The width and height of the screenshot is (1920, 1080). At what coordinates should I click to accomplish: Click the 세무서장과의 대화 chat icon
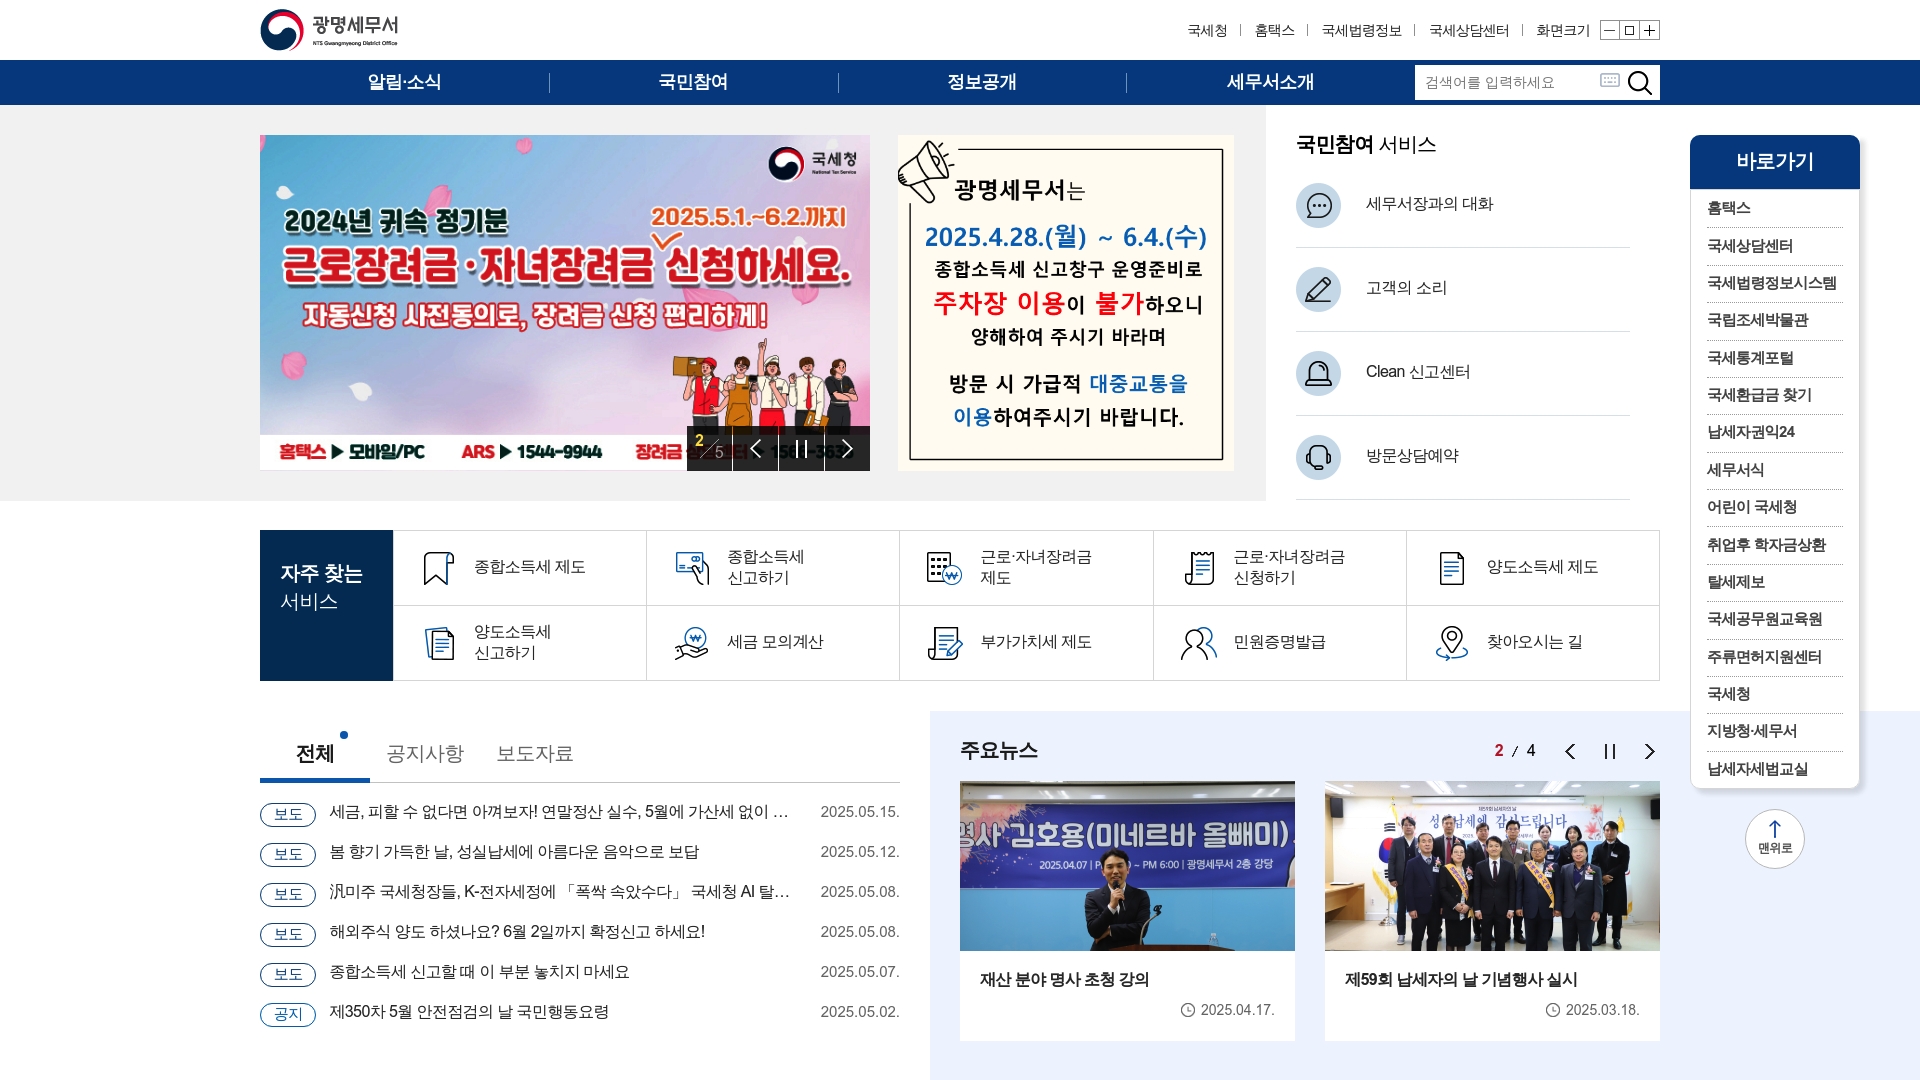1318,205
